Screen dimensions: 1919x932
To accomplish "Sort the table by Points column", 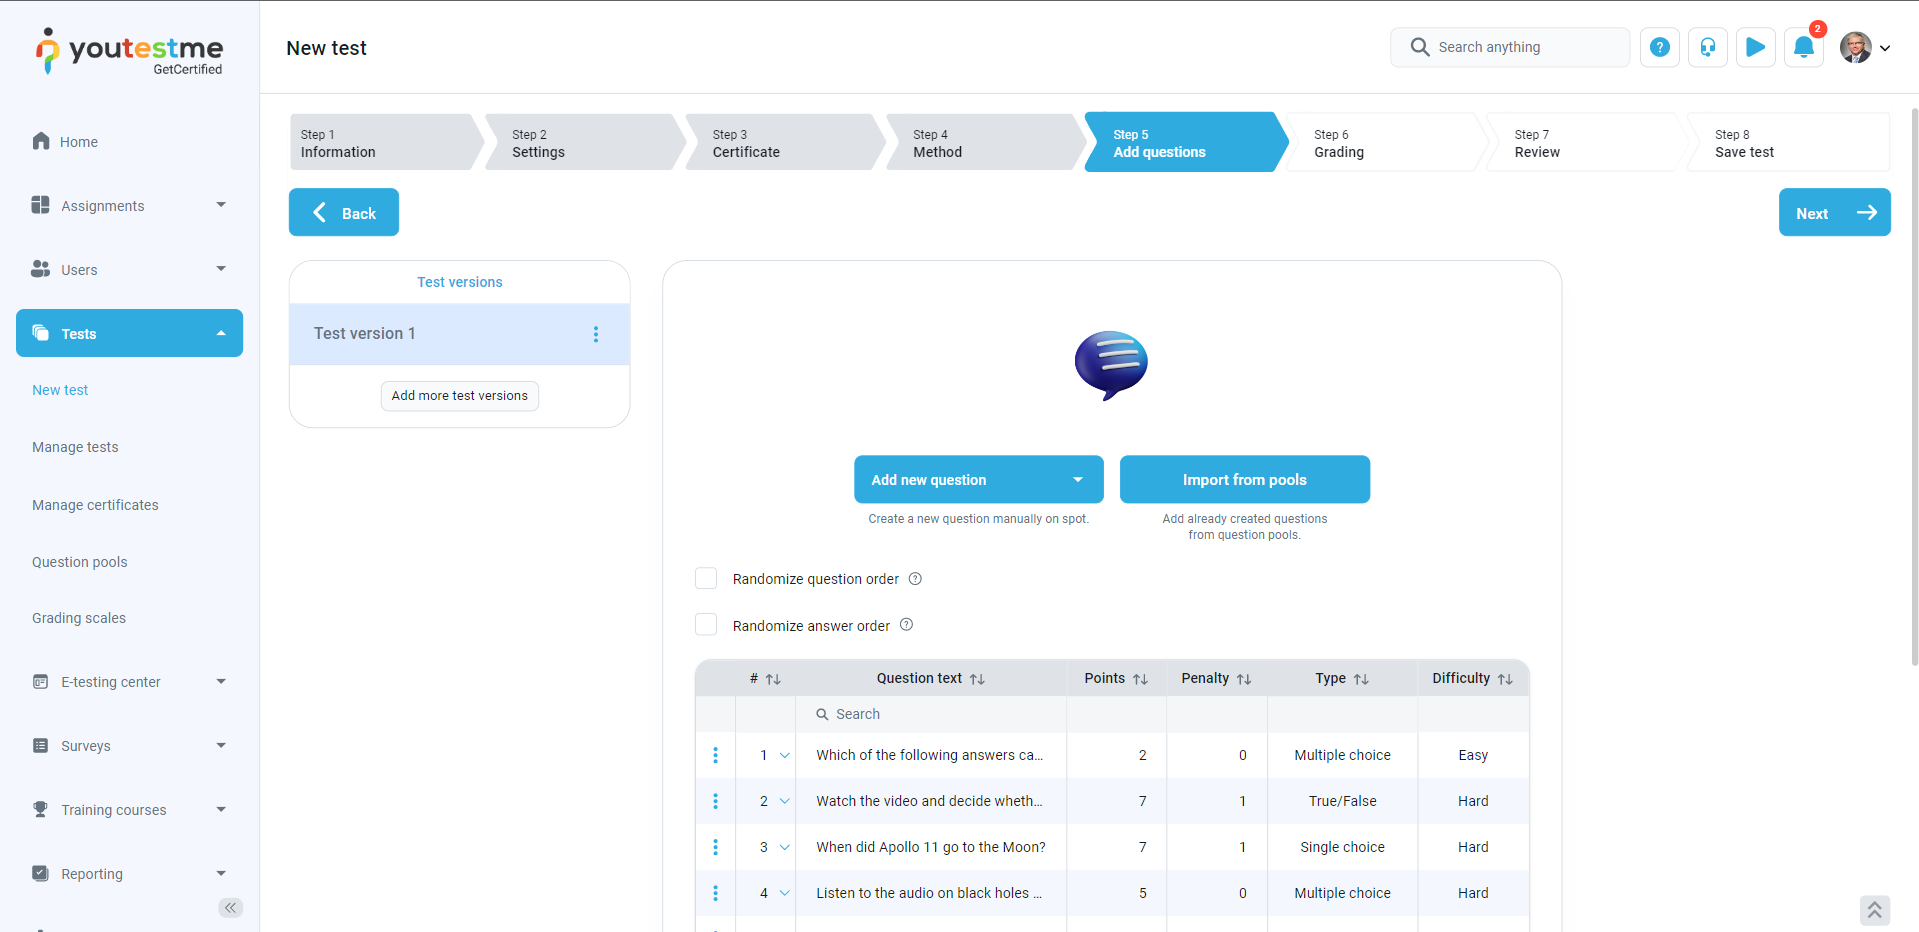I will [1139, 679].
